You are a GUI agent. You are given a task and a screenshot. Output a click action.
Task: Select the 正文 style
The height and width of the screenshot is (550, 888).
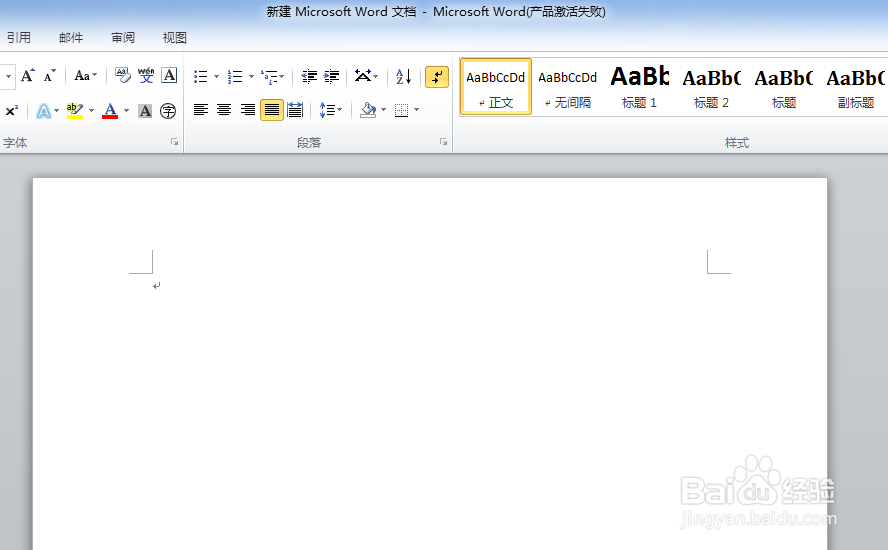click(496, 87)
